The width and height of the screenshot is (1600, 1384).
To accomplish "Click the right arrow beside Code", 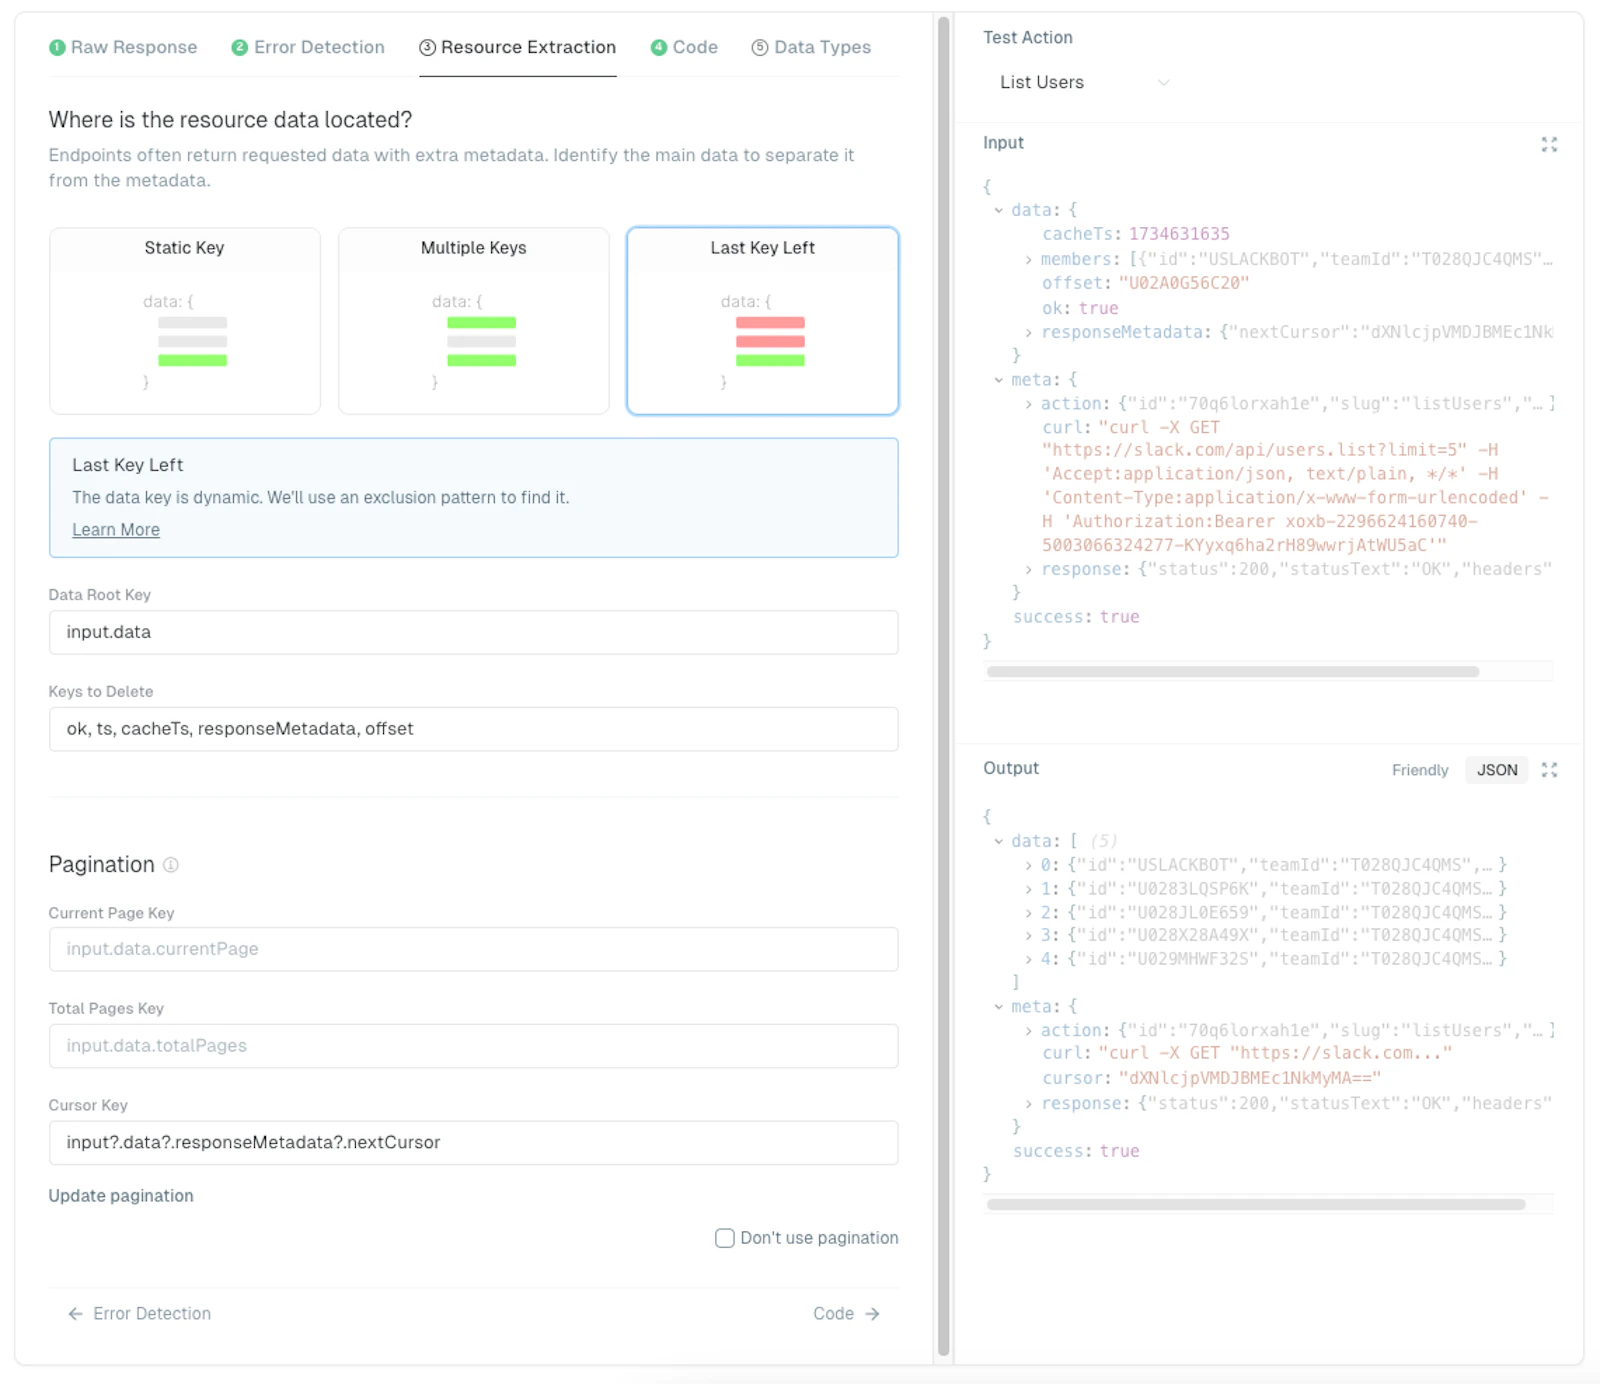I will (x=872, y=1314).
